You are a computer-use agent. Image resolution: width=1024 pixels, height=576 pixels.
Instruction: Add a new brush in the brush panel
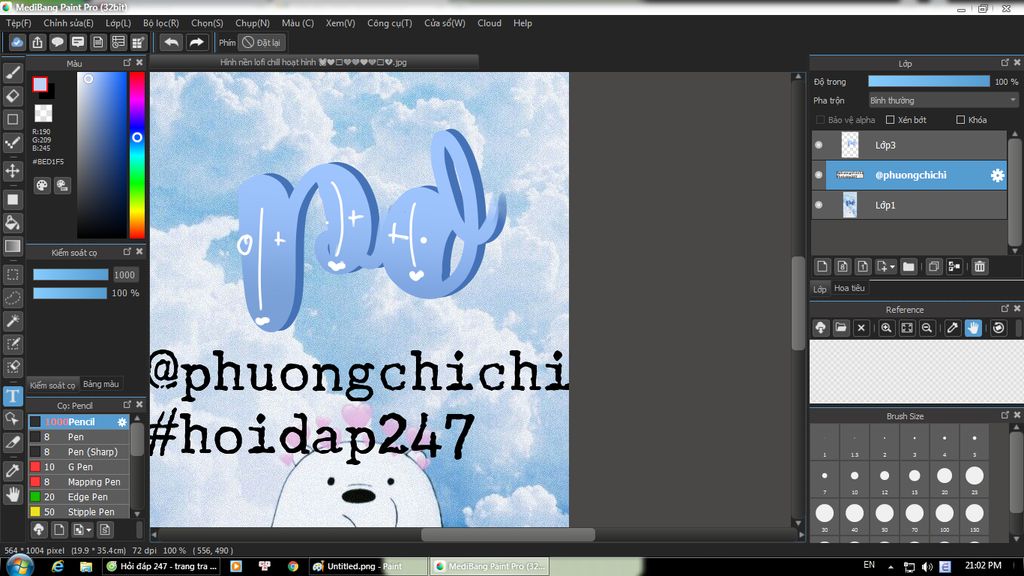pos(59,530)
